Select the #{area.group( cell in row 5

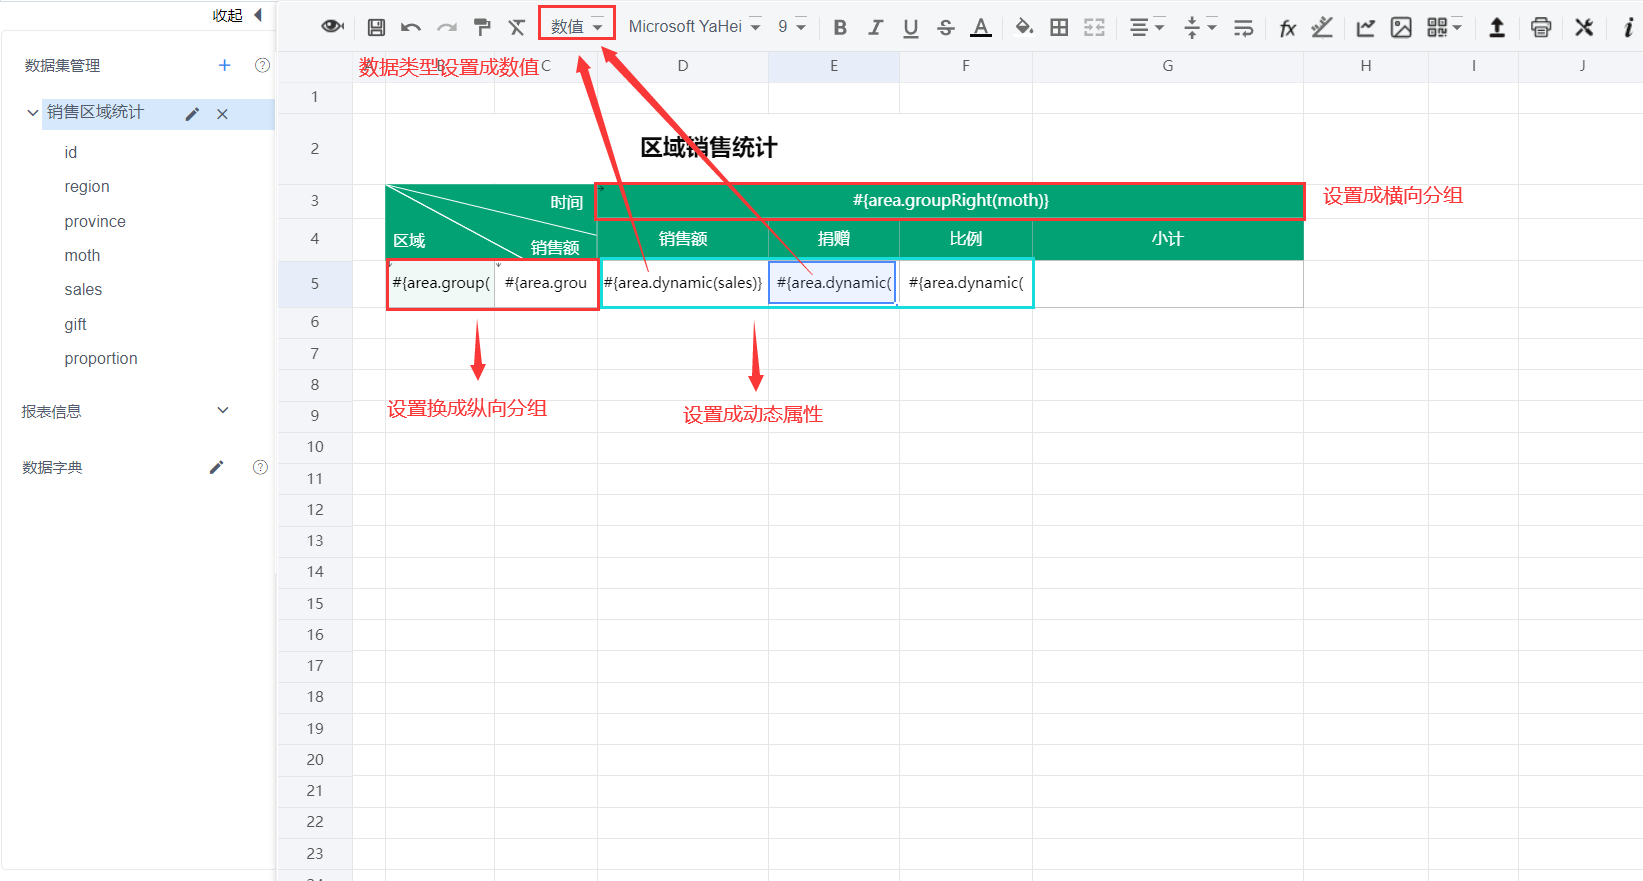(x=440, y=283)
